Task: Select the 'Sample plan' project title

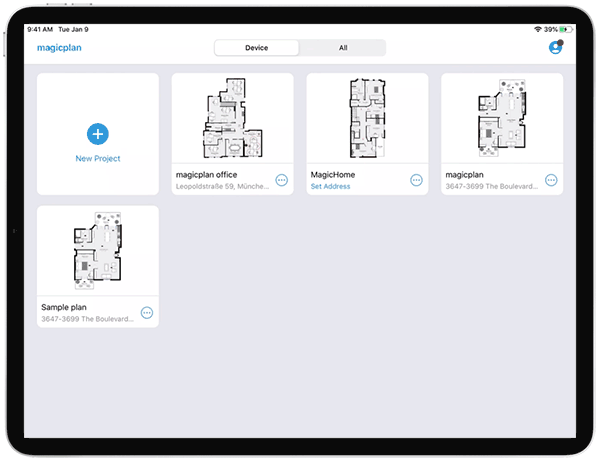Action: coord(64,307)
